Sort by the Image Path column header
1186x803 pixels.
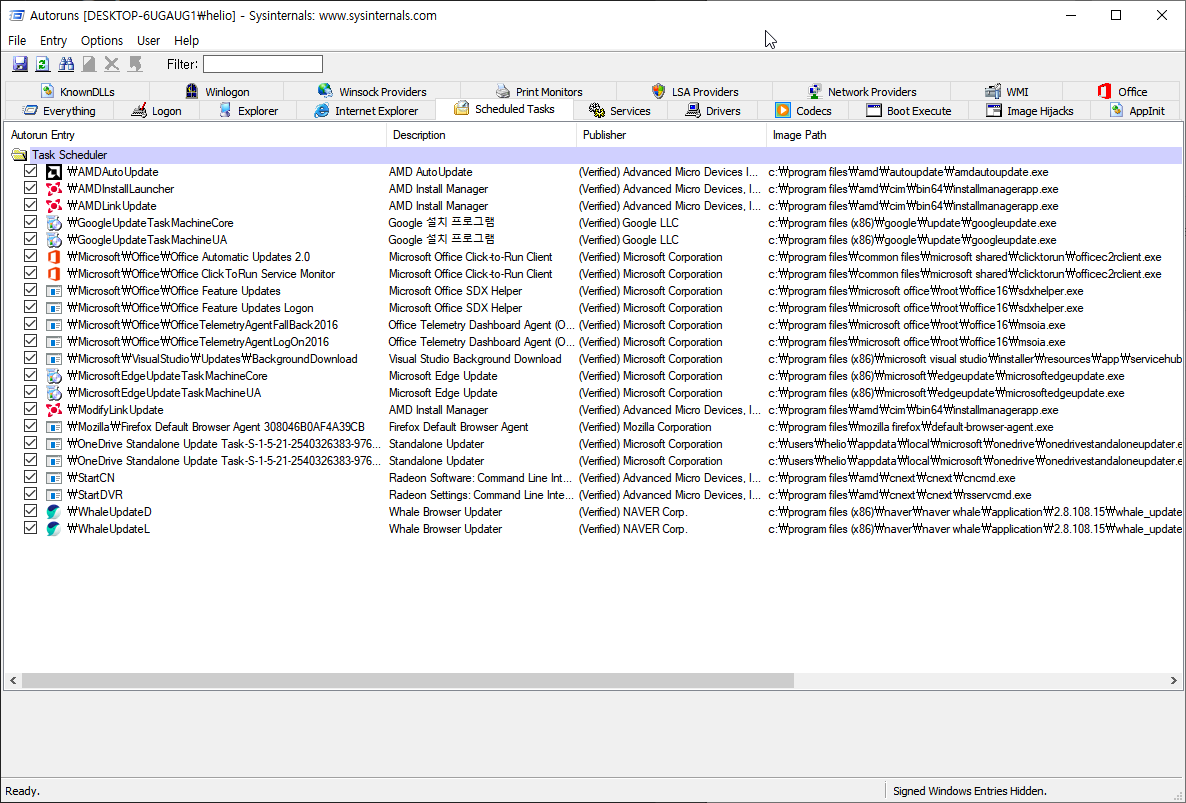(x=974, y=135)
